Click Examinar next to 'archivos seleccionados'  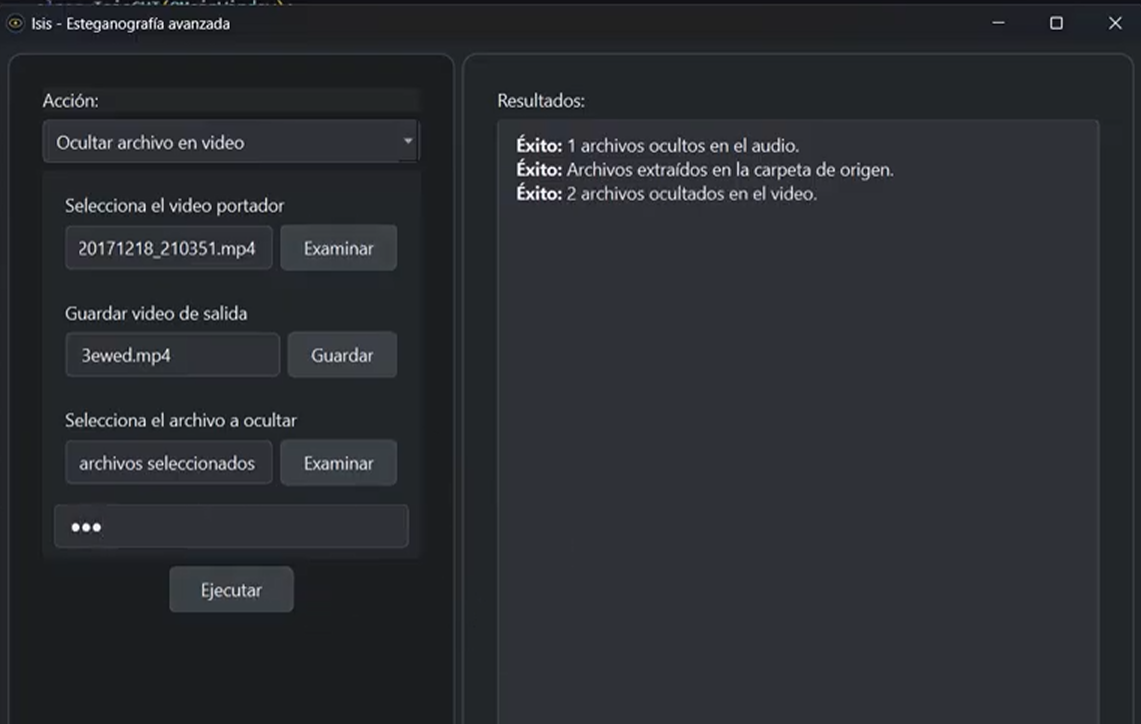[339, 462]
